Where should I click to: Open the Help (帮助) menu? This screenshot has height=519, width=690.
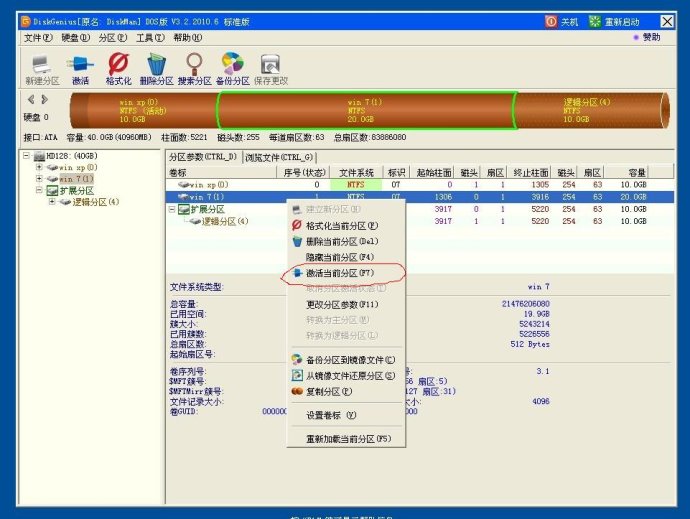188,38
